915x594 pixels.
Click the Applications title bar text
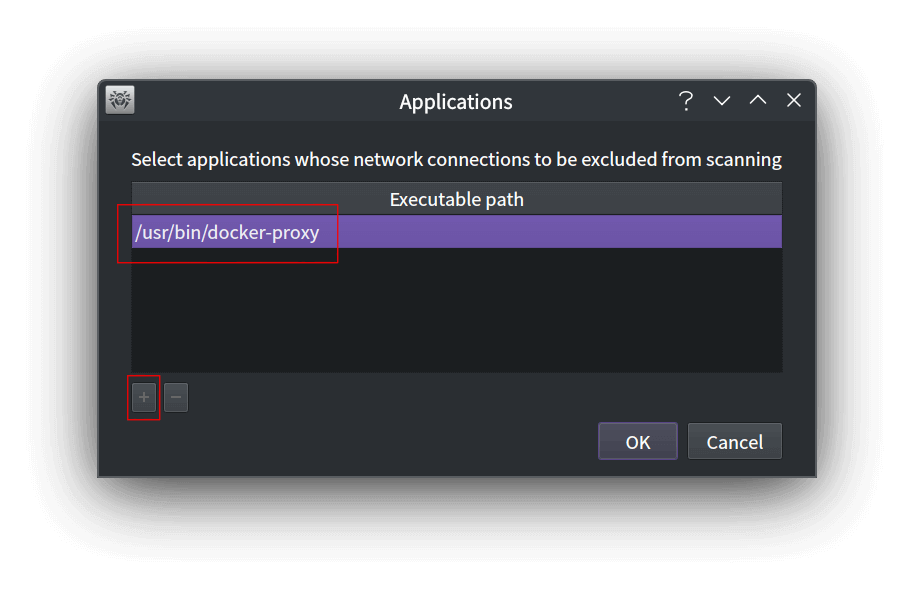coord(456,102)
